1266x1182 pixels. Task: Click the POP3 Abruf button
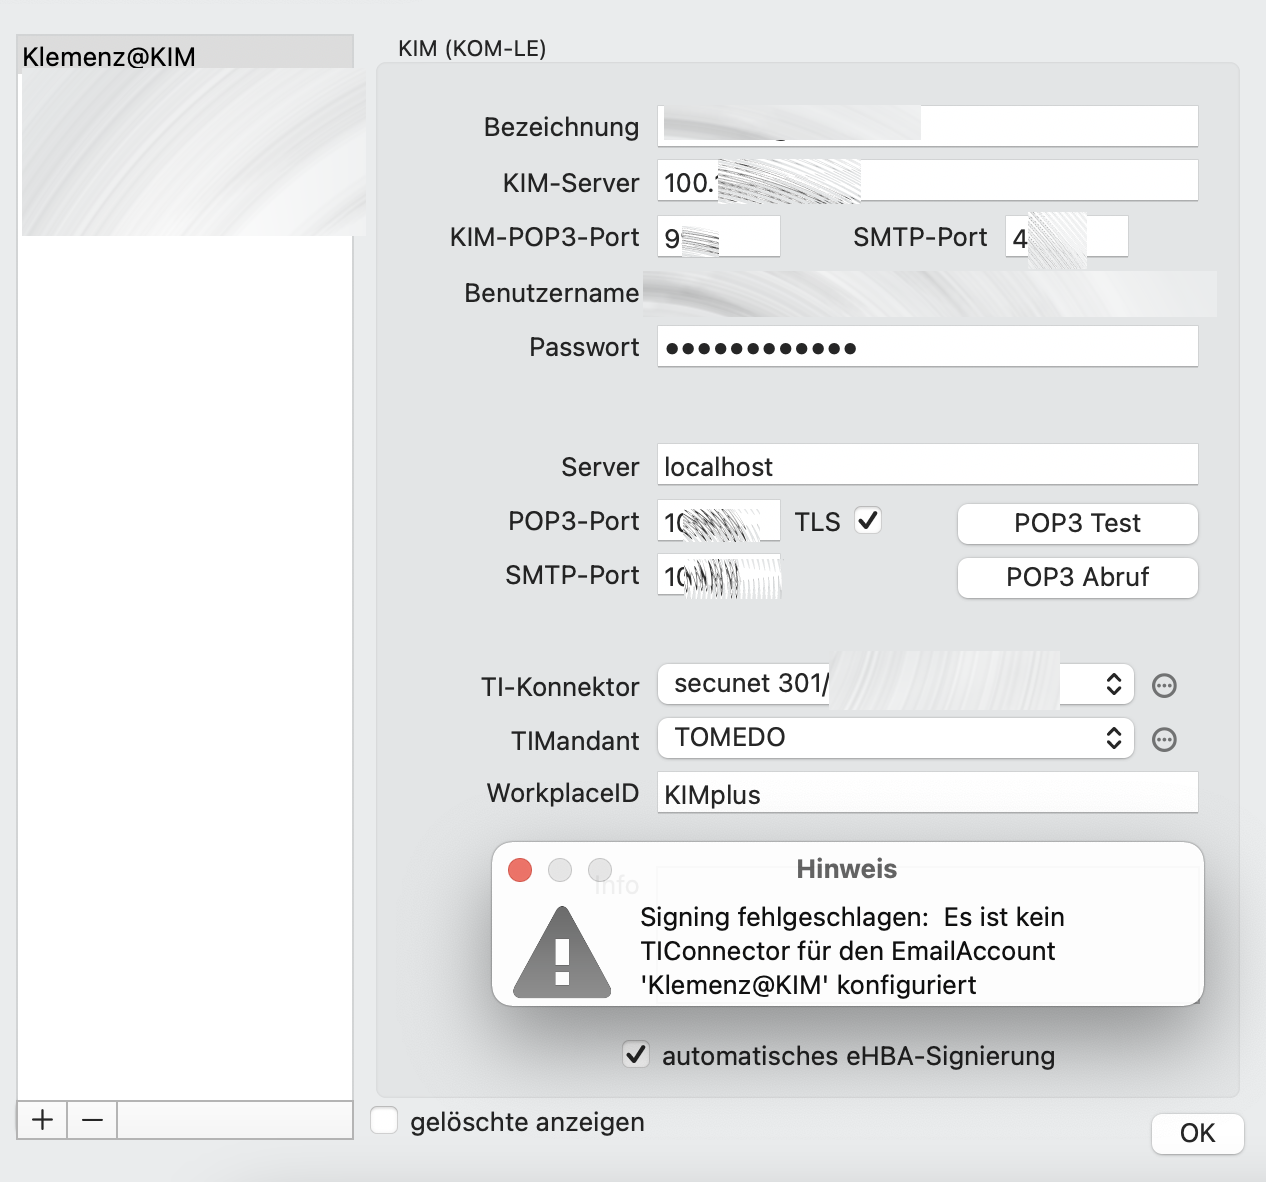1077,577
